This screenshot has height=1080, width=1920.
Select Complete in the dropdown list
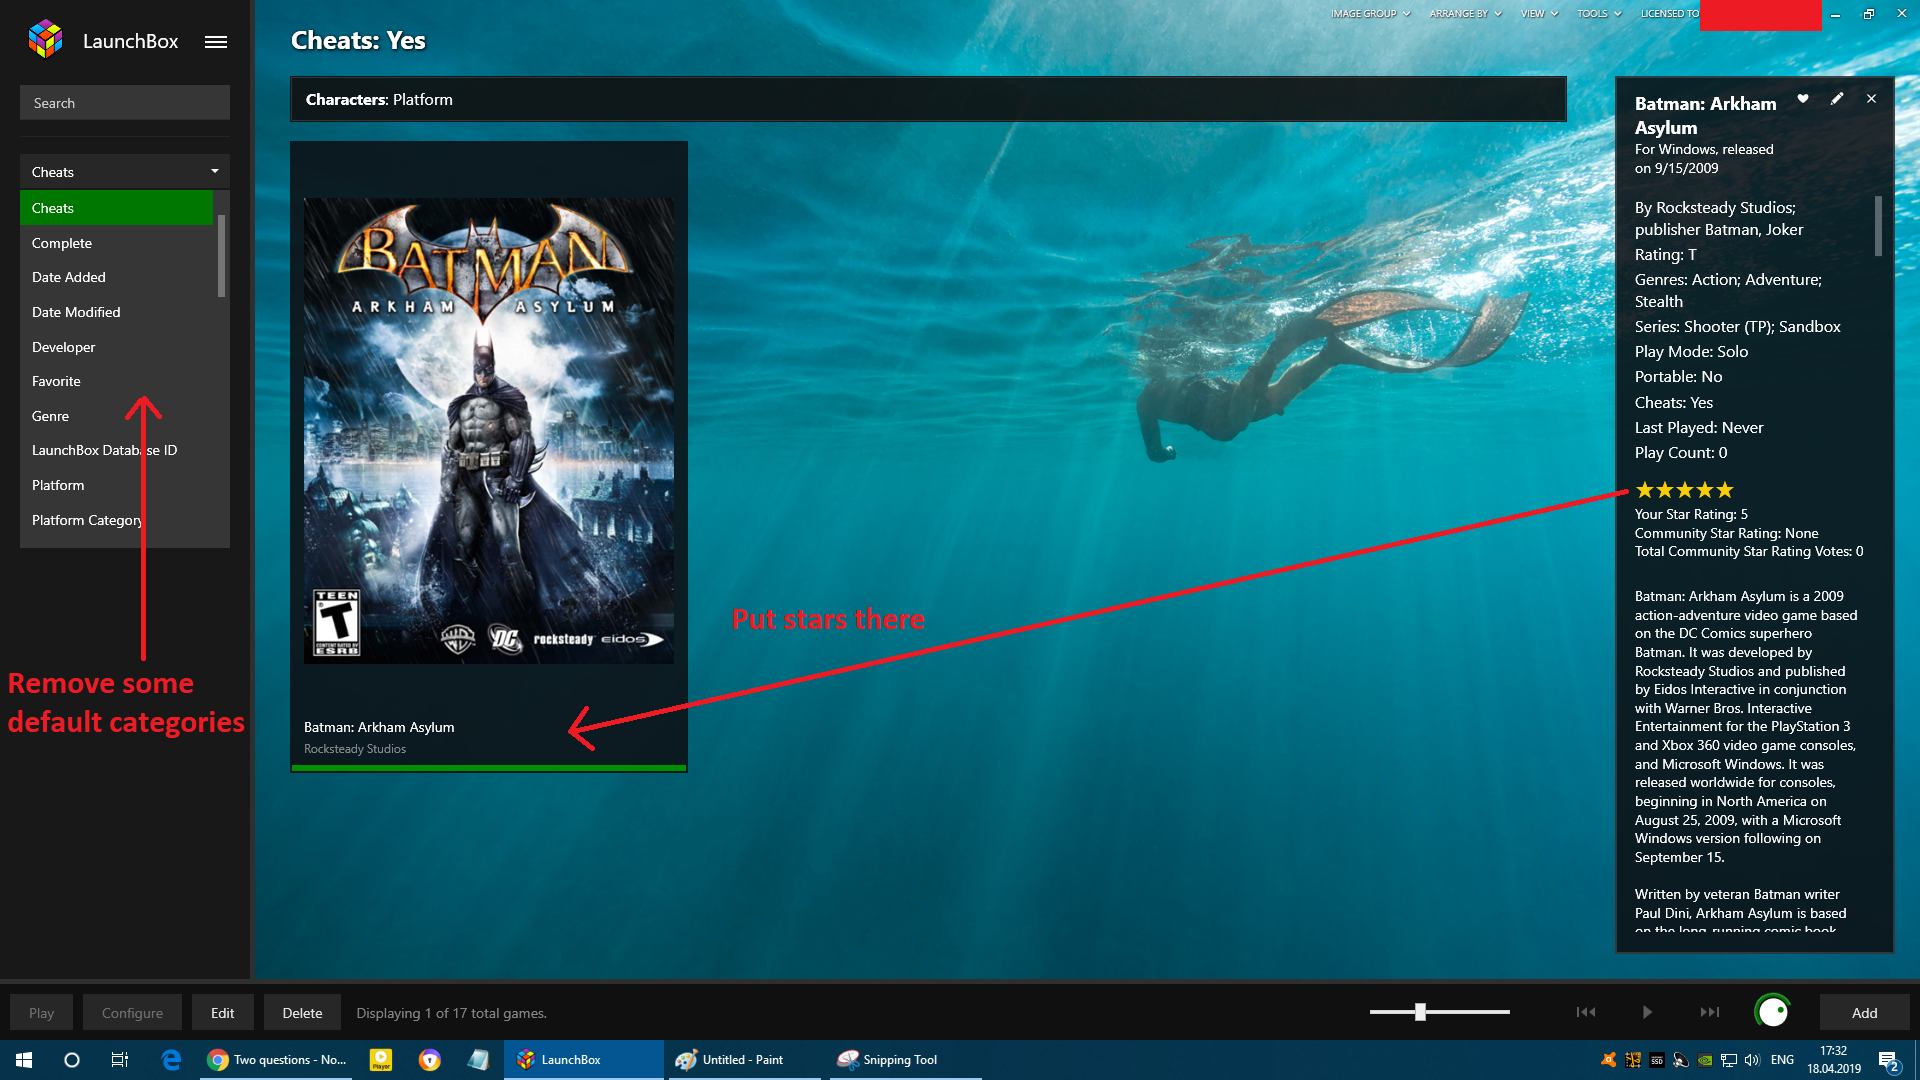click(117, 243)
